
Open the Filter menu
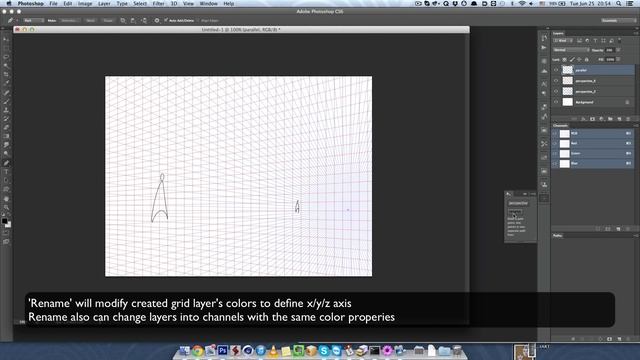(158, 3)
